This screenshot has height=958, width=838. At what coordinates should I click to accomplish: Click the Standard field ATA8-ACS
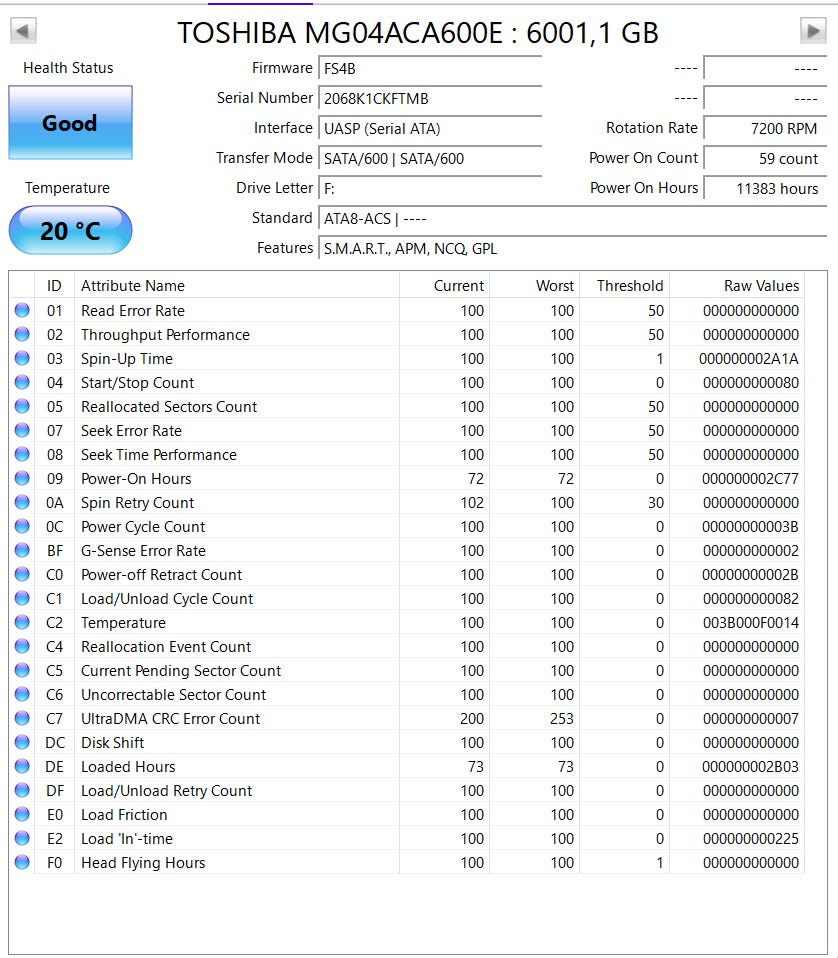coord(572,218)
